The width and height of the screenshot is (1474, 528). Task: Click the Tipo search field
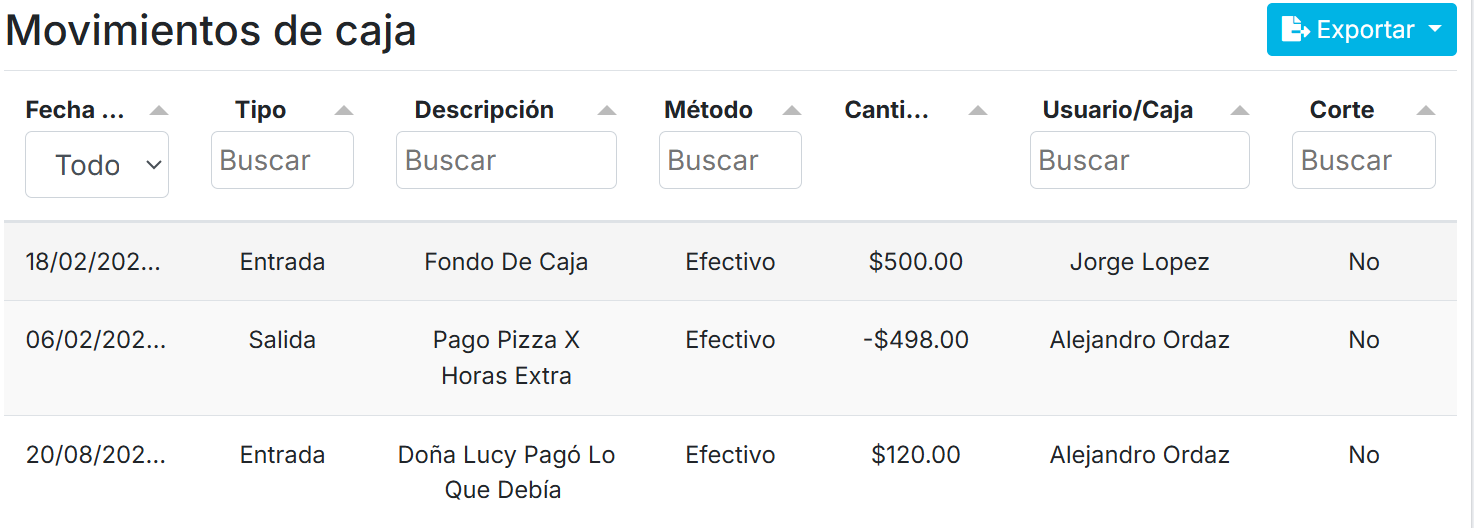[x=282, y=160]
